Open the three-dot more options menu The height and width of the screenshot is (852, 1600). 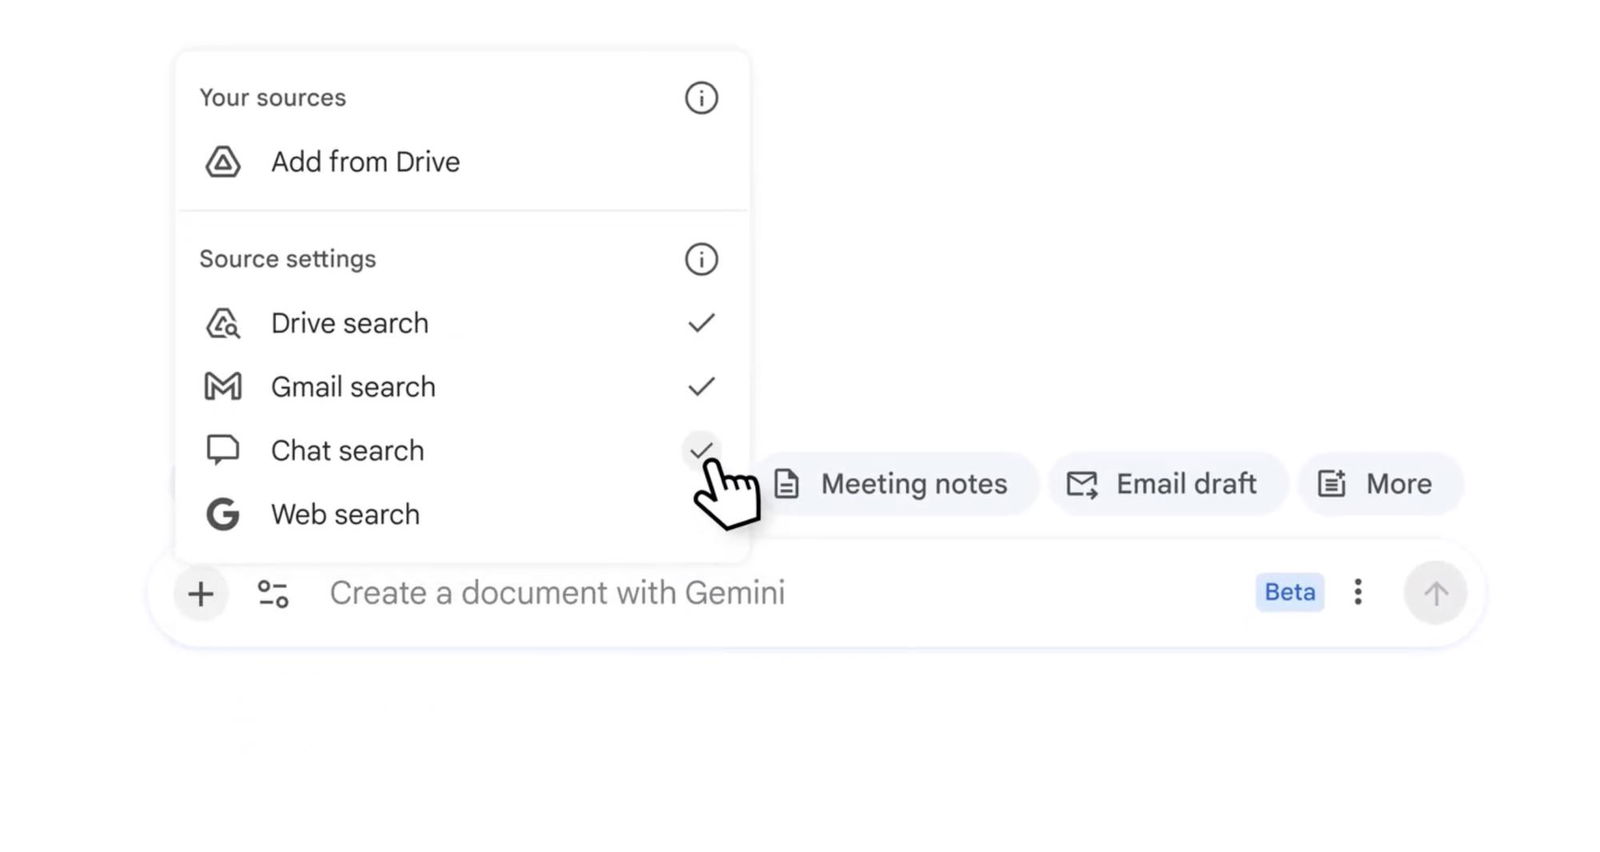pyautogui.click(x=1357, y=592)
